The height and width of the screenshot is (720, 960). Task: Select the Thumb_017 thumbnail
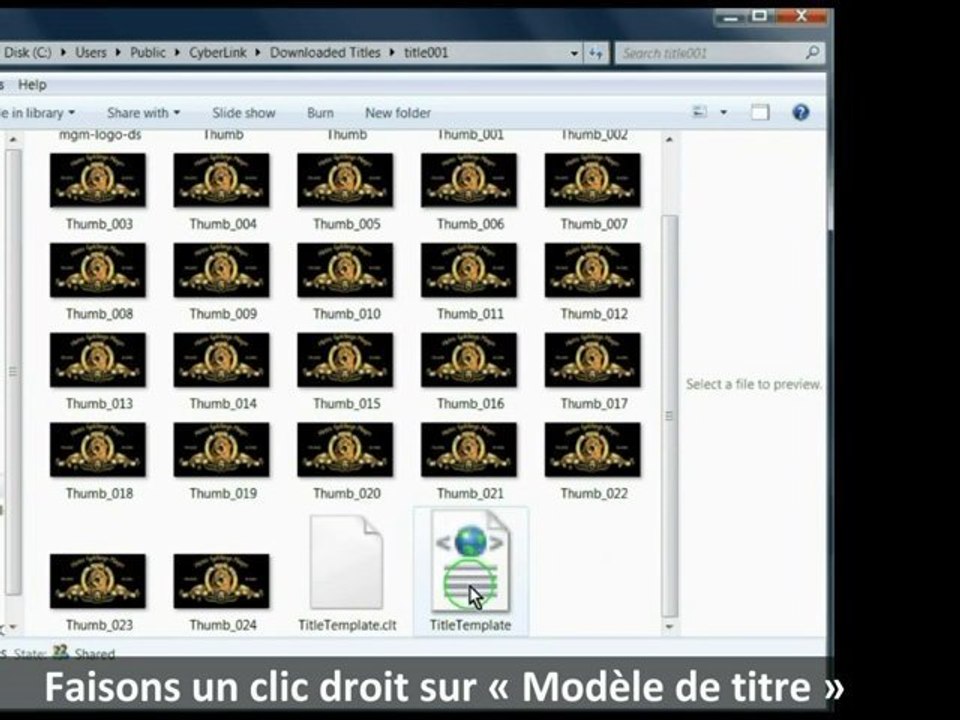click(x=593, y=360)
